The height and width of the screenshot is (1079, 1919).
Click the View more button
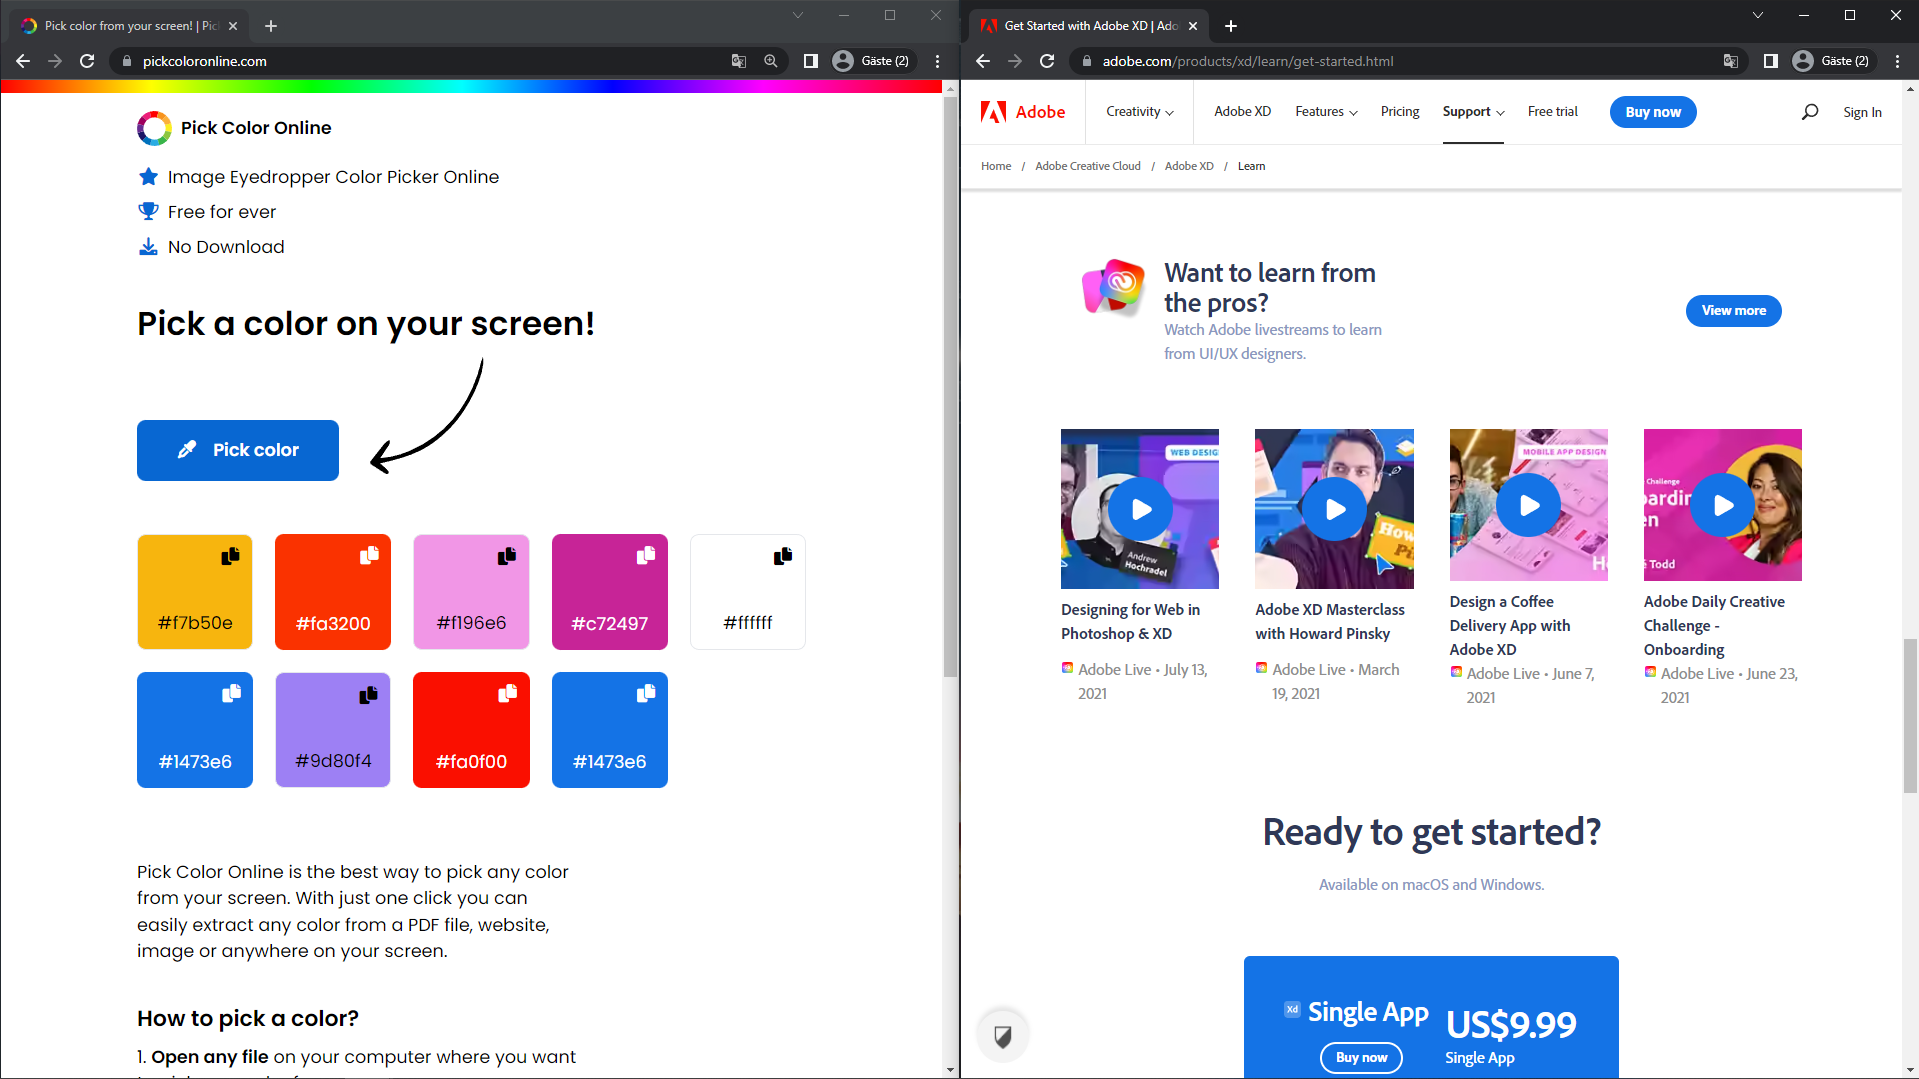click(x=1733, y=310)
